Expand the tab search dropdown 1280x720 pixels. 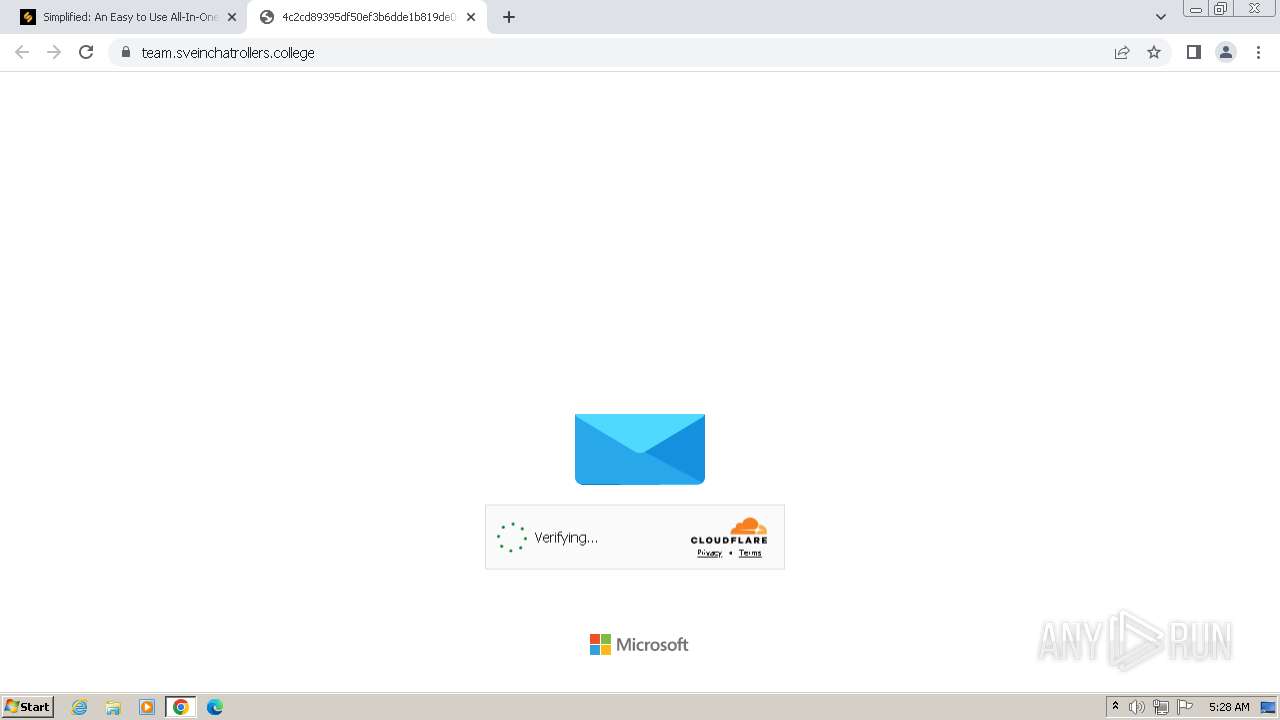(1161, 17)
